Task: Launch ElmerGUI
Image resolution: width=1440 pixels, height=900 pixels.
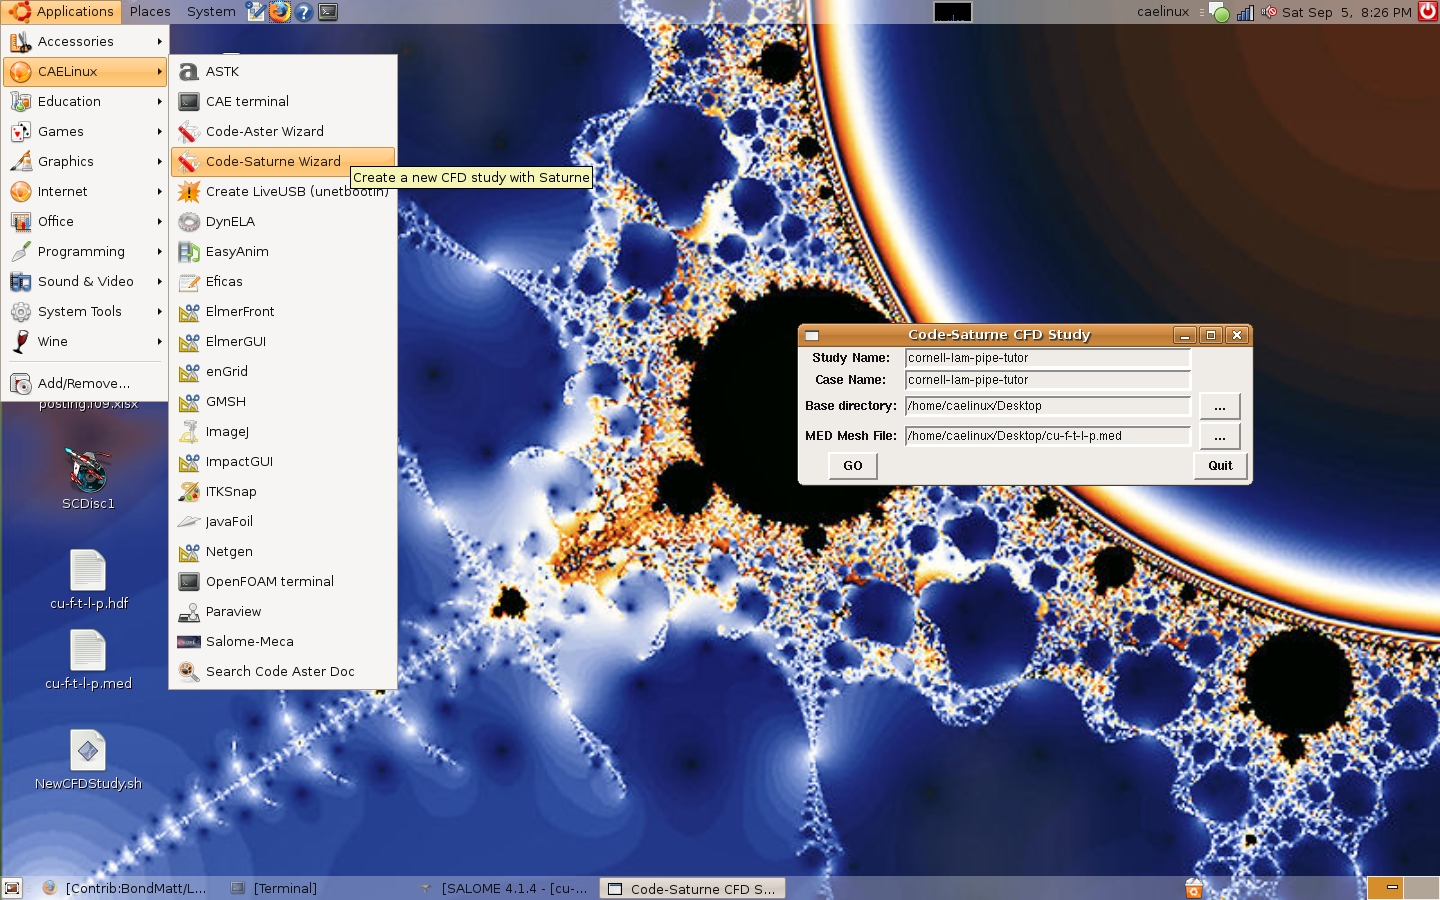Action: [x=283, y=341]
